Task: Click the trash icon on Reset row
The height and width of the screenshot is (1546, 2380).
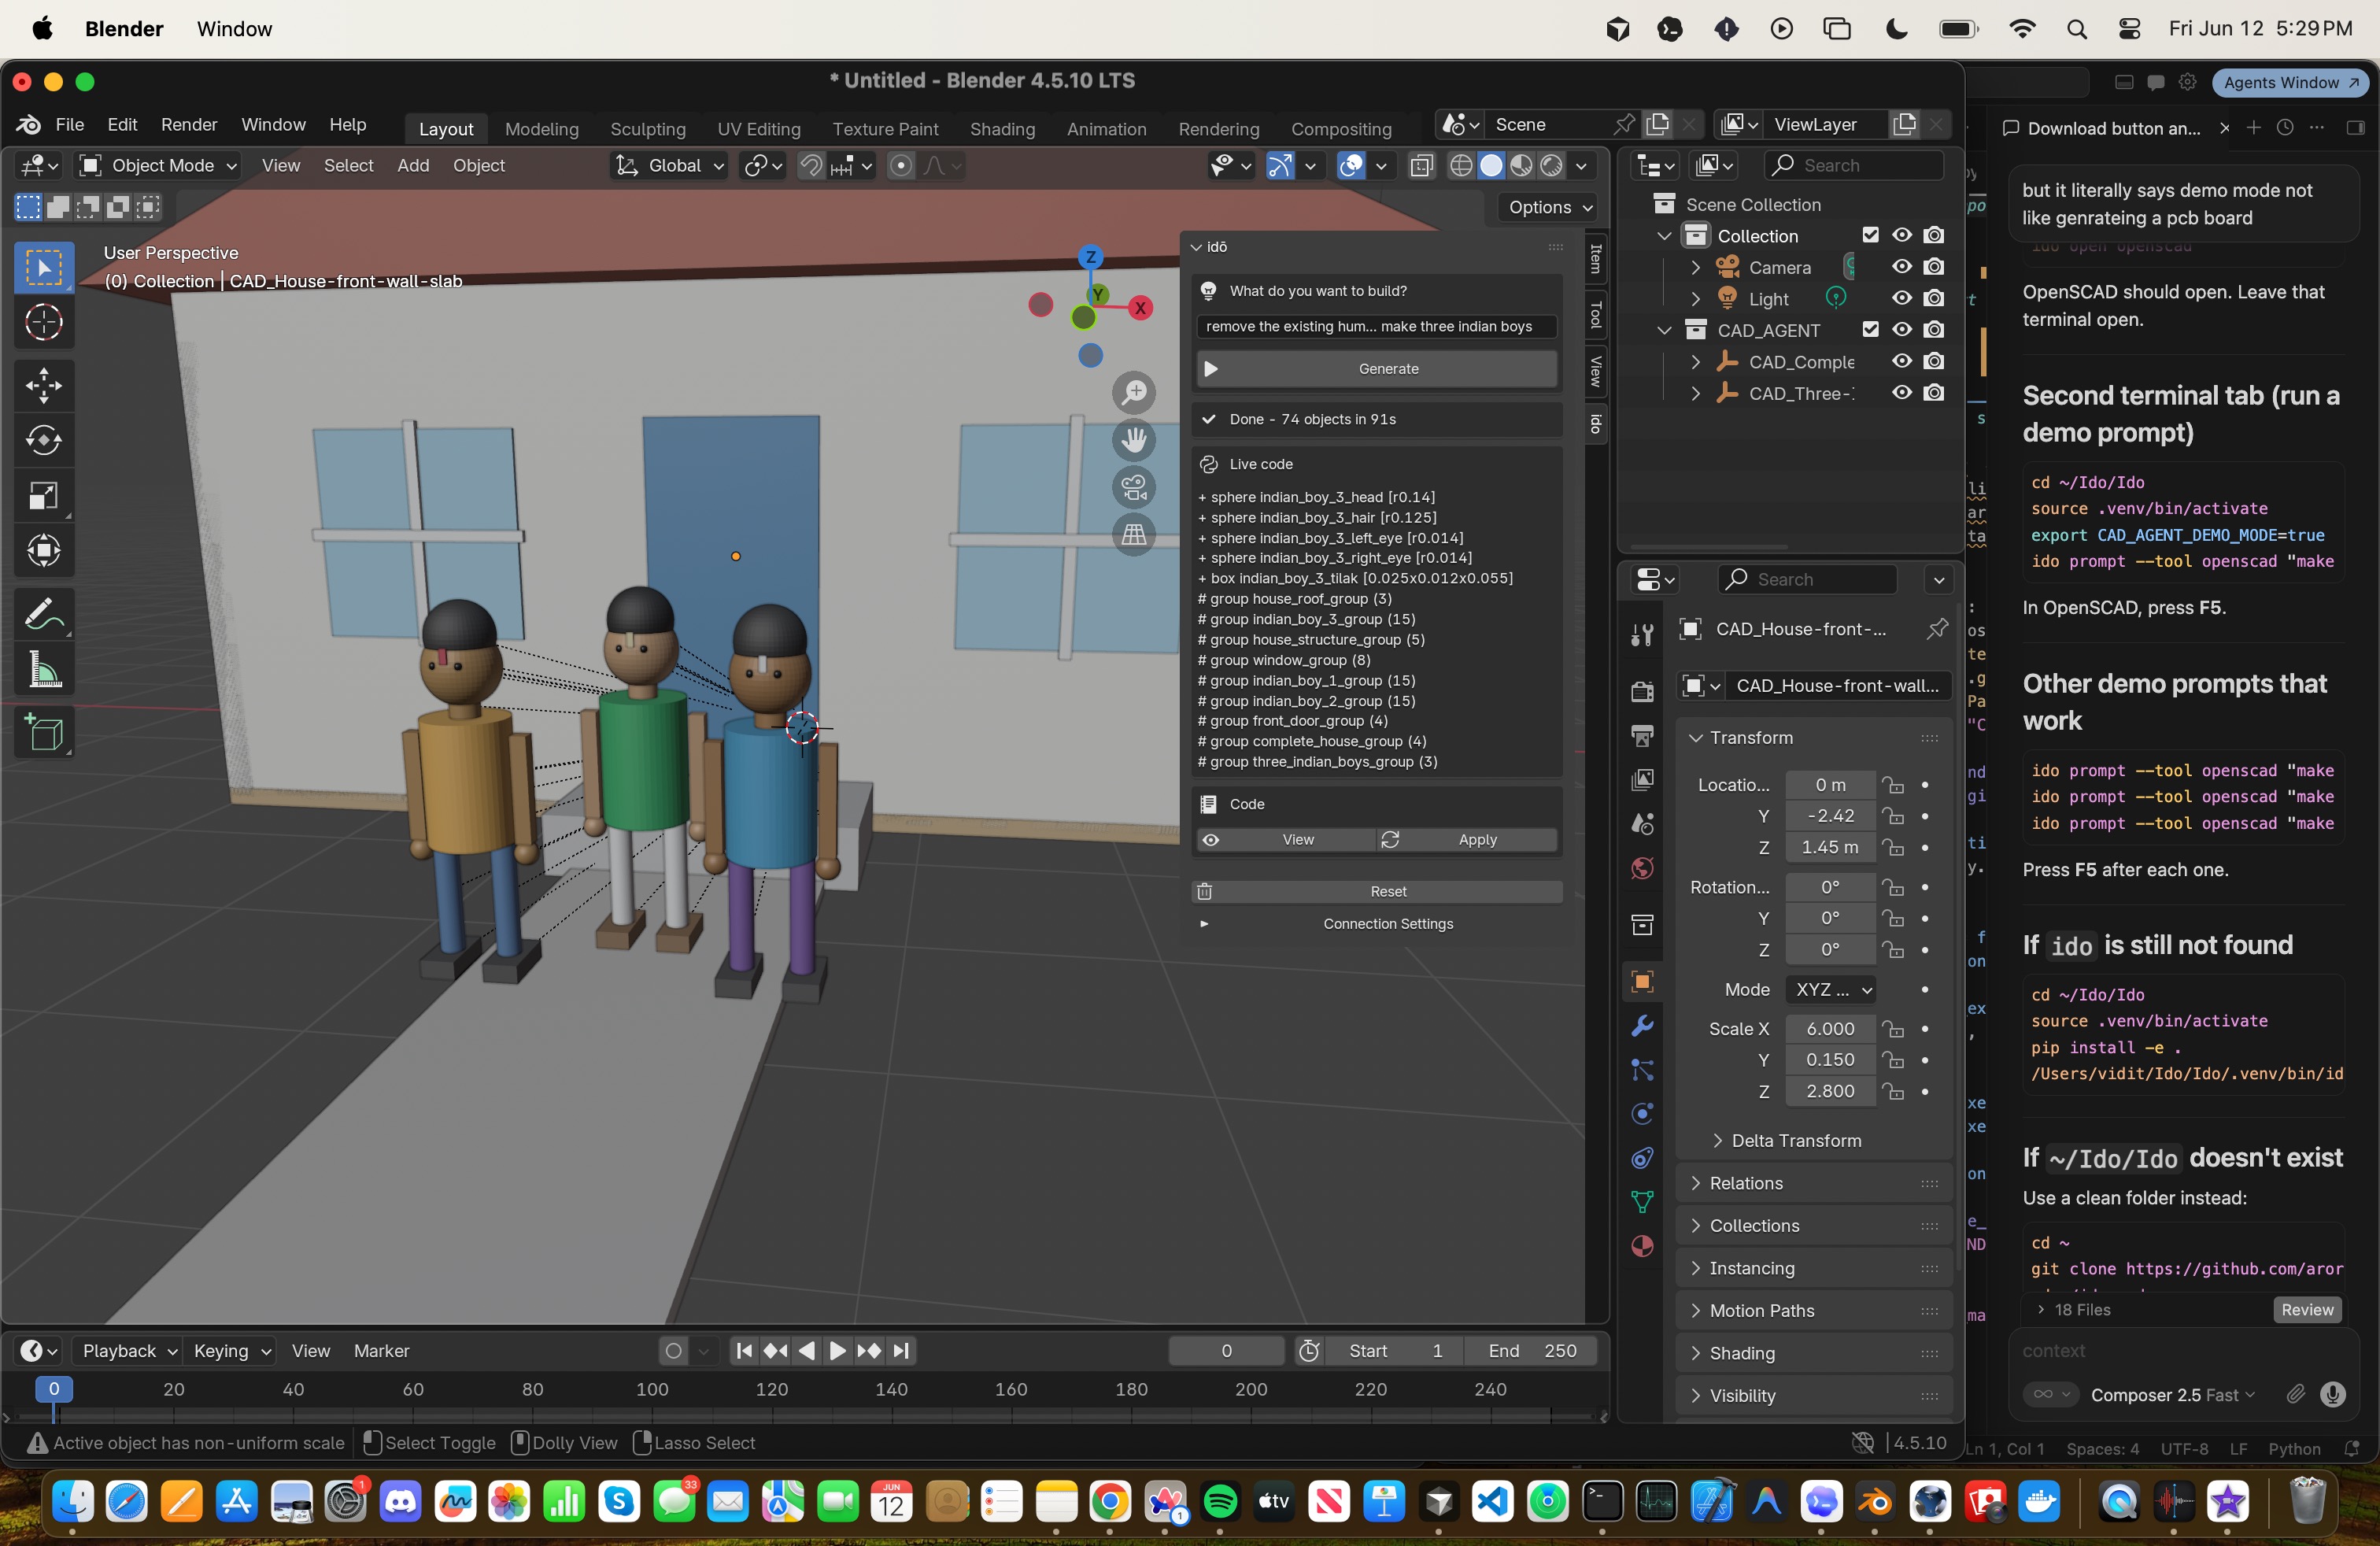Action: pos(1205,891)
